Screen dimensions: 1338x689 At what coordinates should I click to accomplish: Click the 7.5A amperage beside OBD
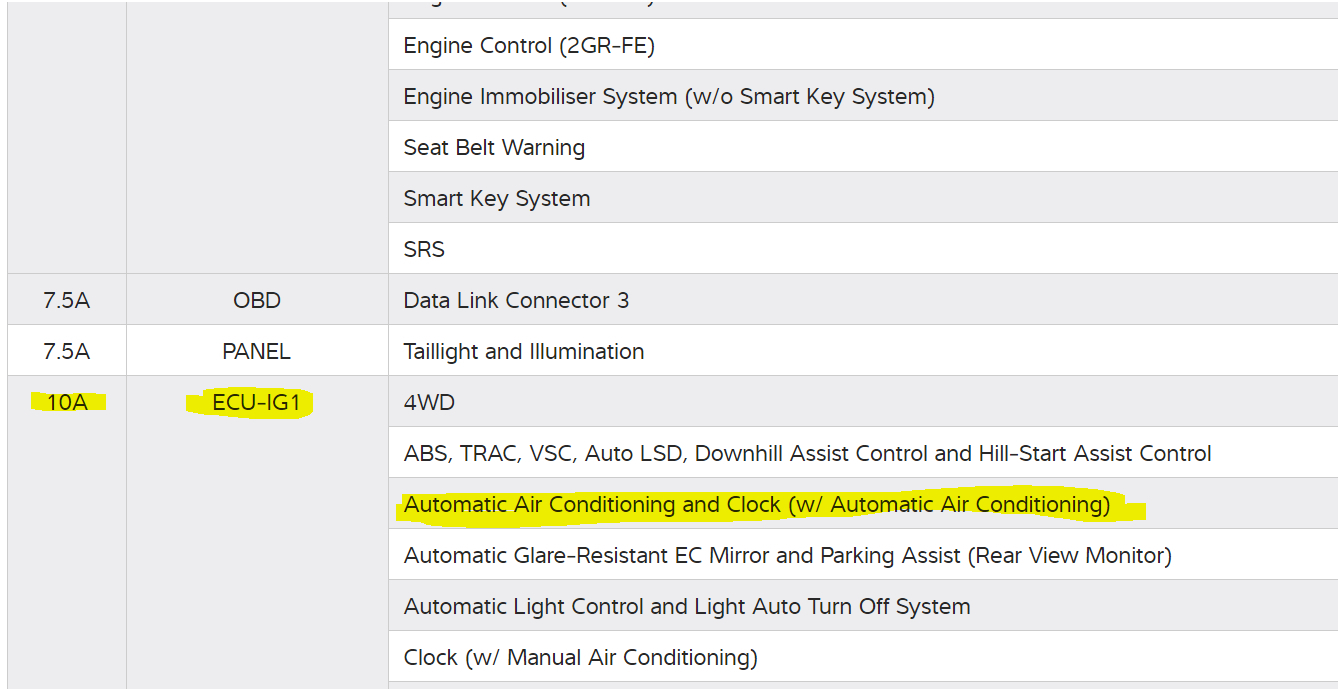tap(66, 300)
